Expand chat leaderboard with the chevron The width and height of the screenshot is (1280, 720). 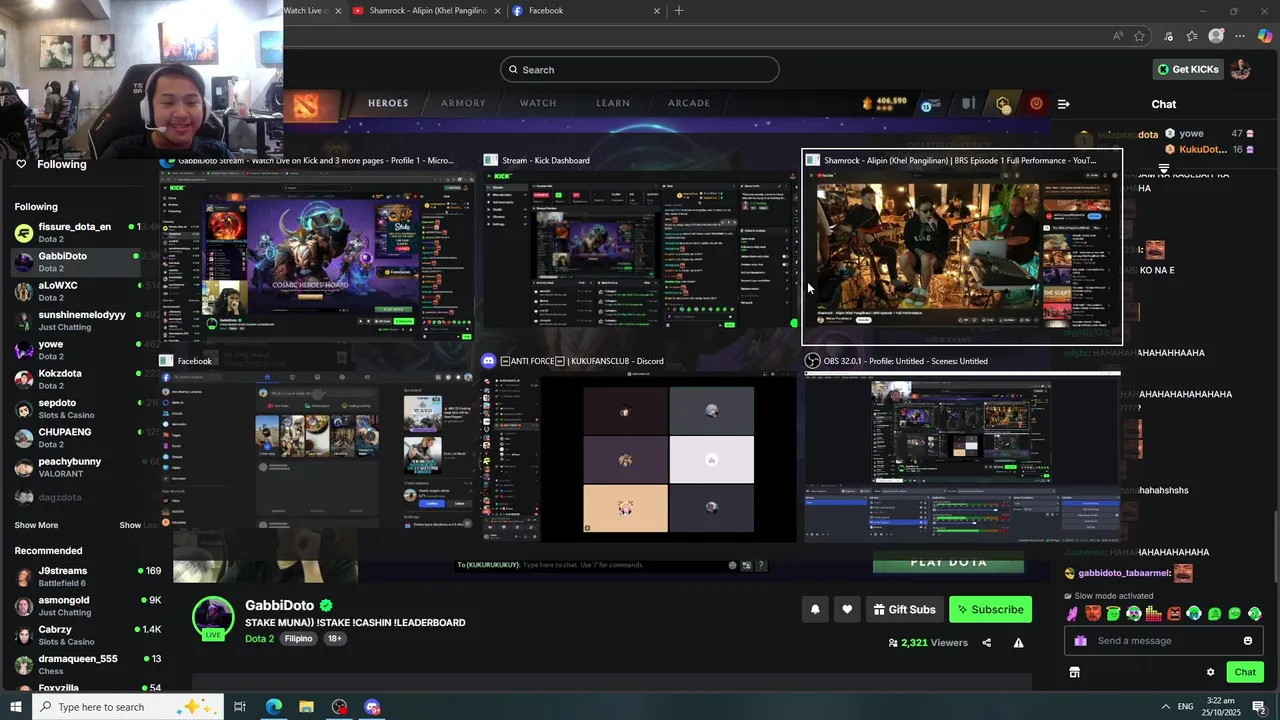(1164, 168)
